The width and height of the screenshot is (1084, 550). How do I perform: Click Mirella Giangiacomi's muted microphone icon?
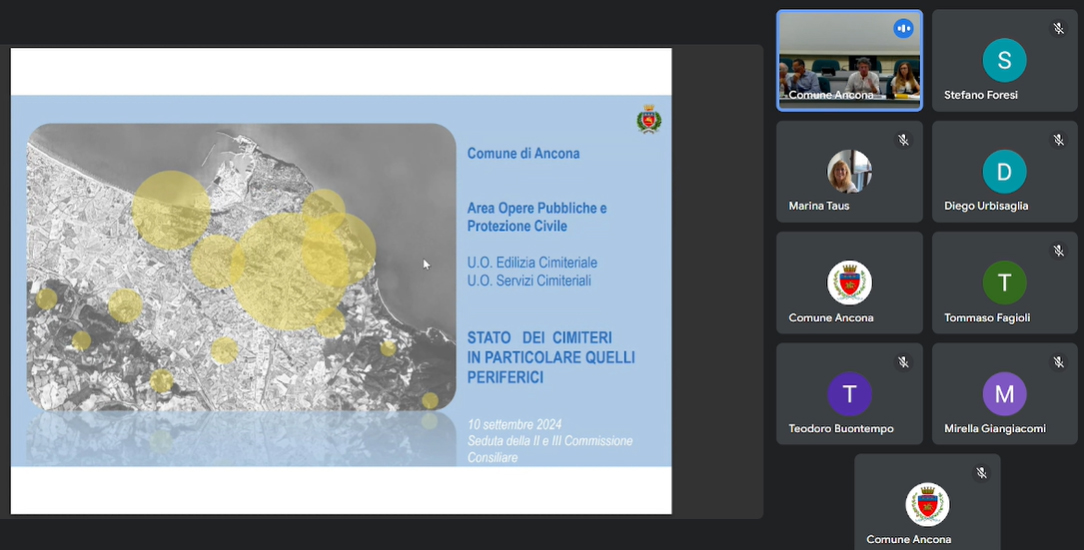coord(1058,362)
